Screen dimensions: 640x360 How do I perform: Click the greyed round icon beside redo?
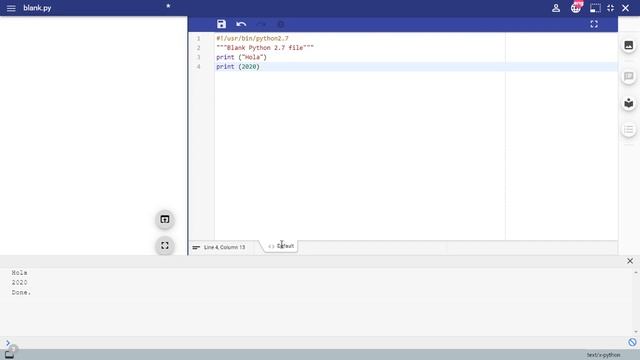pyautogui.click(x=281, y=24)
